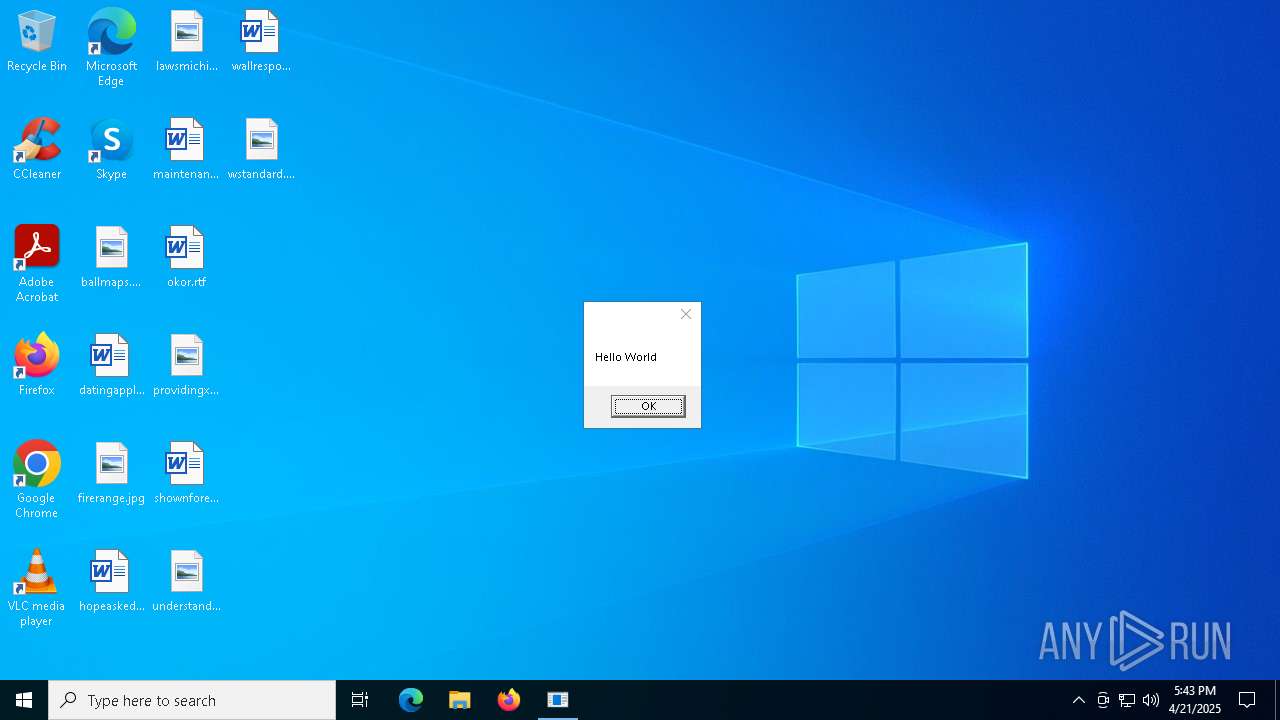Select the maintenan Word document icon
This screenshot has width=1280, height=720.
pyautogui.click(x=186, y=150)
